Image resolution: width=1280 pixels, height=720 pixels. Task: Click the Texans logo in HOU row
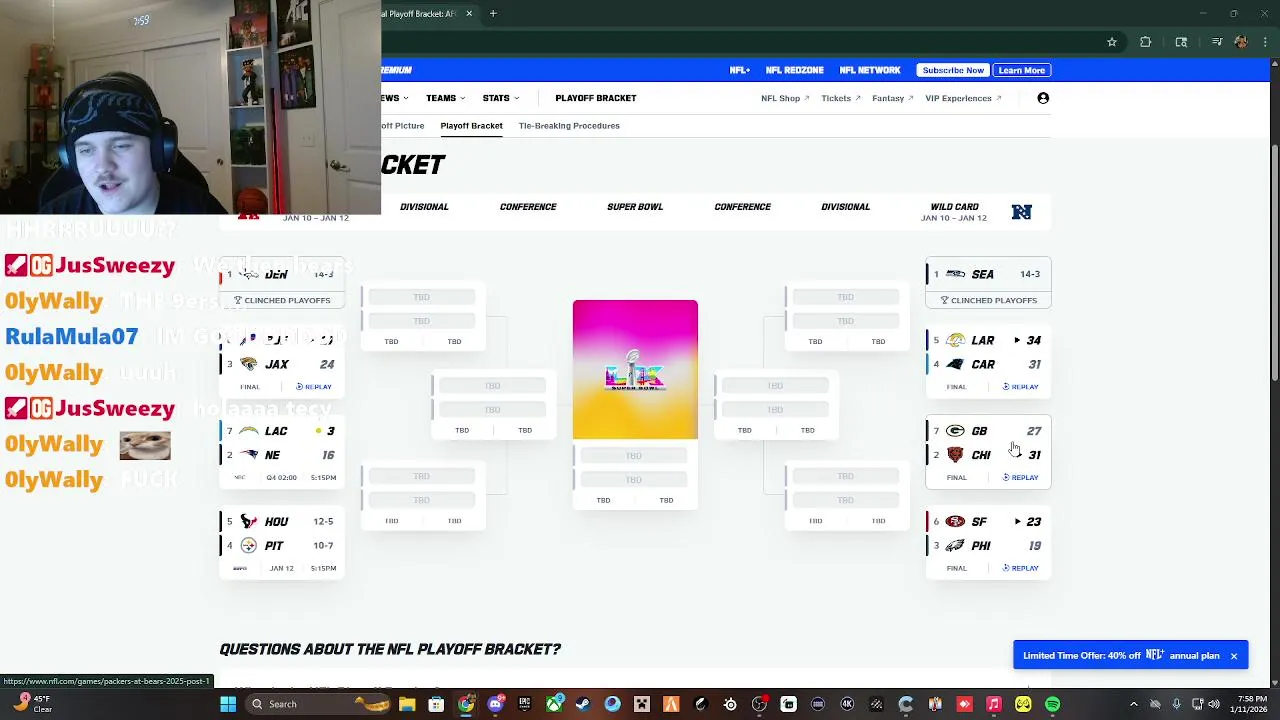248,522
